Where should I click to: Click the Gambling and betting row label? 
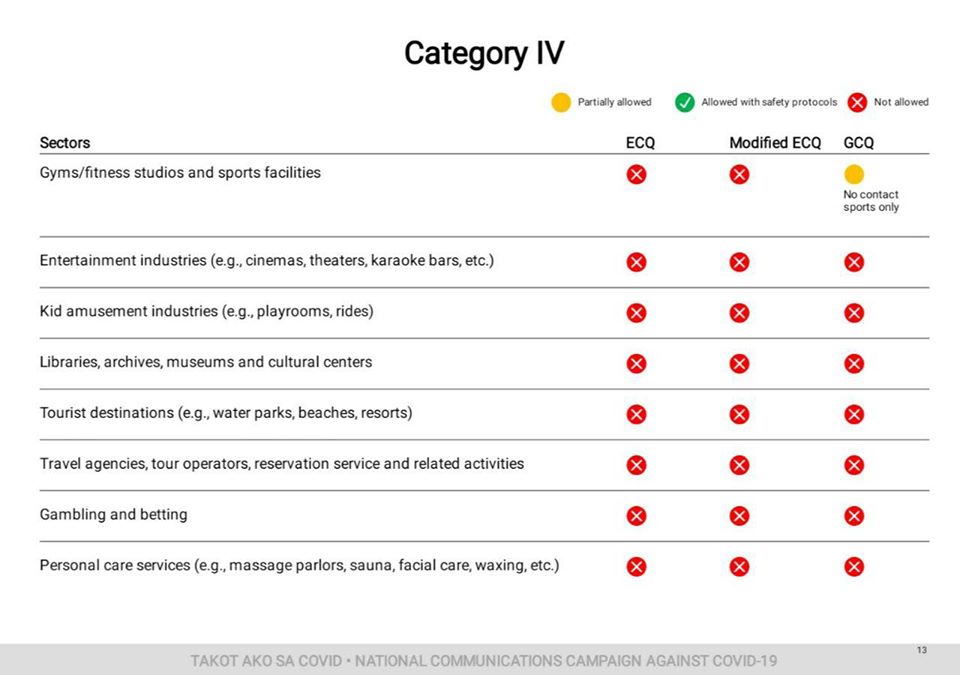(113, 515)
